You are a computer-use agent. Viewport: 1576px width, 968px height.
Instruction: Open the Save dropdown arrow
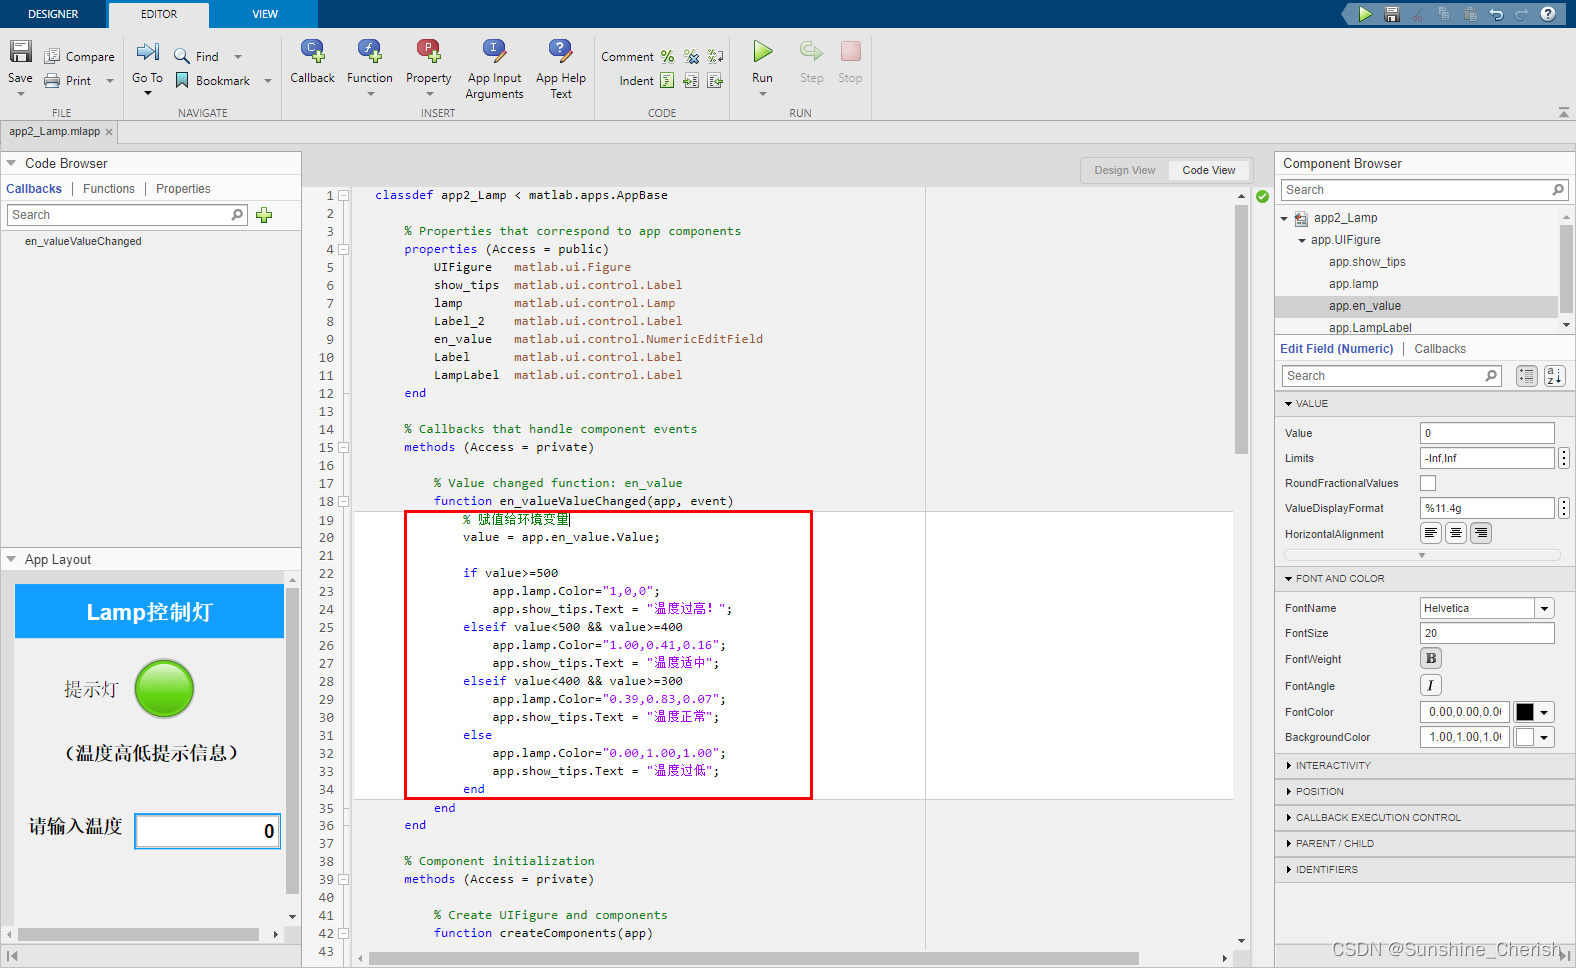21,94
